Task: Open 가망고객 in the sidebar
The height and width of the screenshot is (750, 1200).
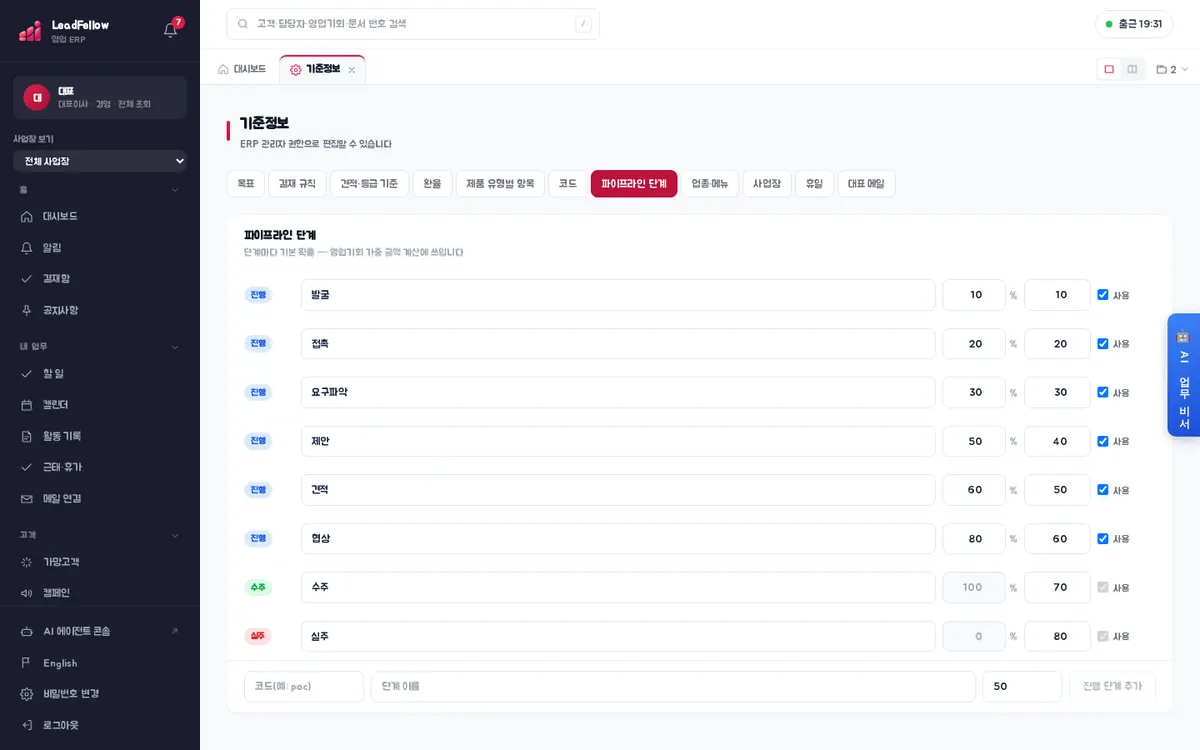Action: pyautogui.click(x=100, y=562)
